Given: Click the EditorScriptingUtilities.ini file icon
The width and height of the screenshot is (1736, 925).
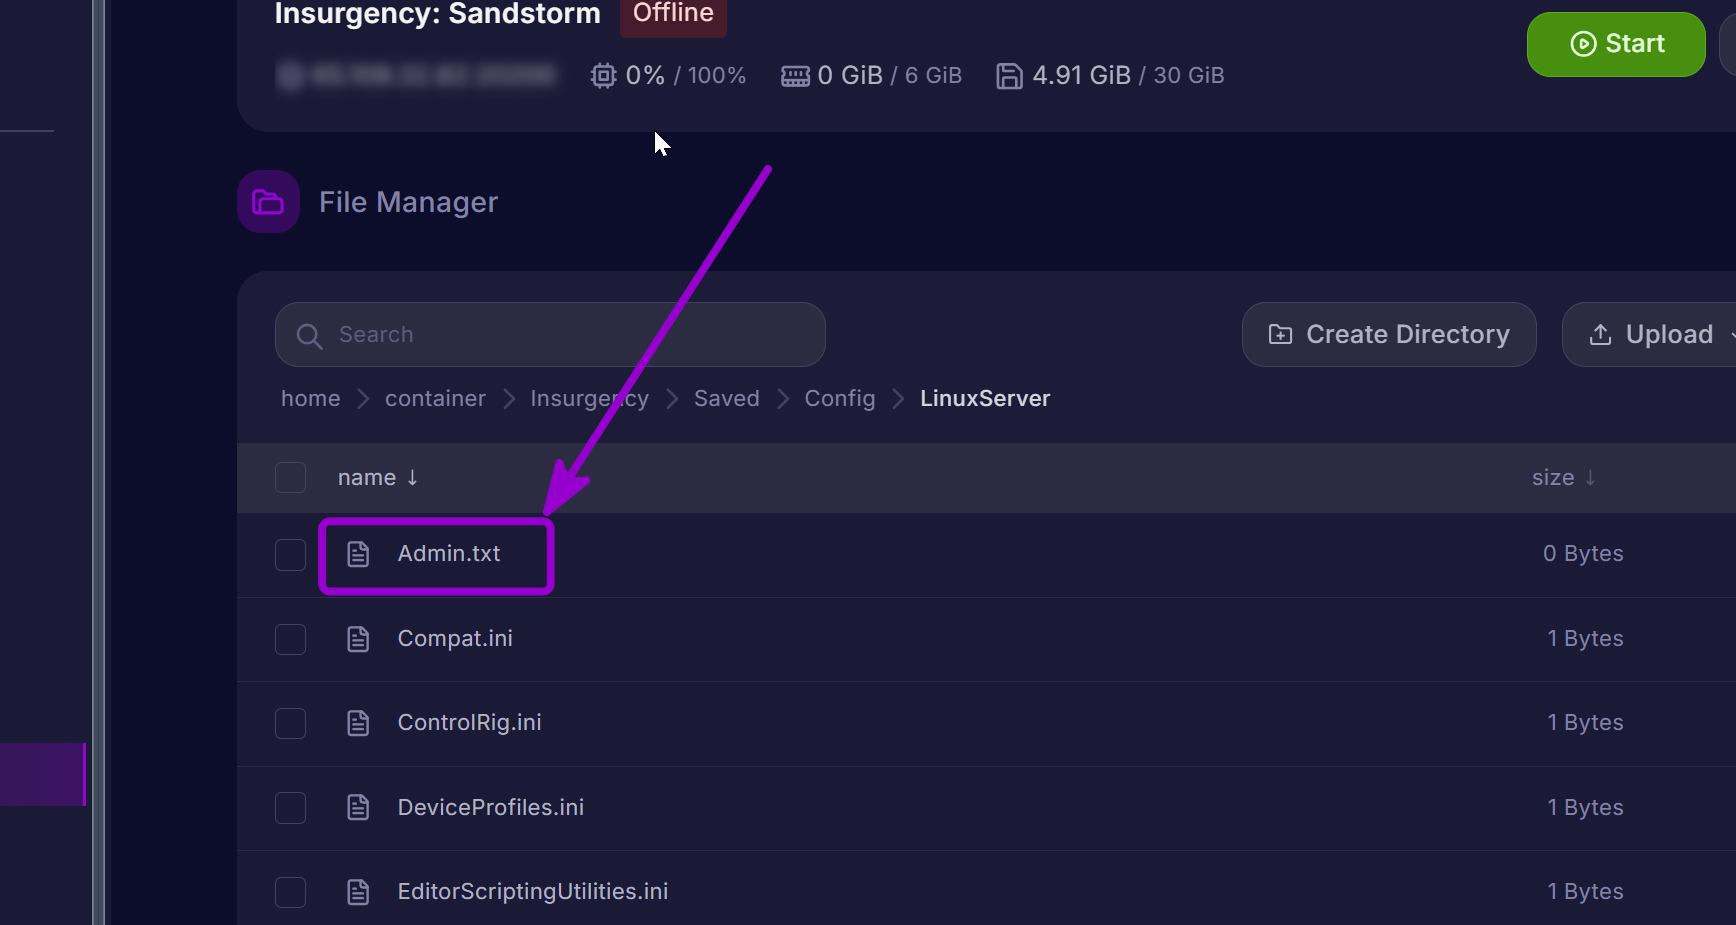Looking at the screenshot, I should [x=358, y=892].
